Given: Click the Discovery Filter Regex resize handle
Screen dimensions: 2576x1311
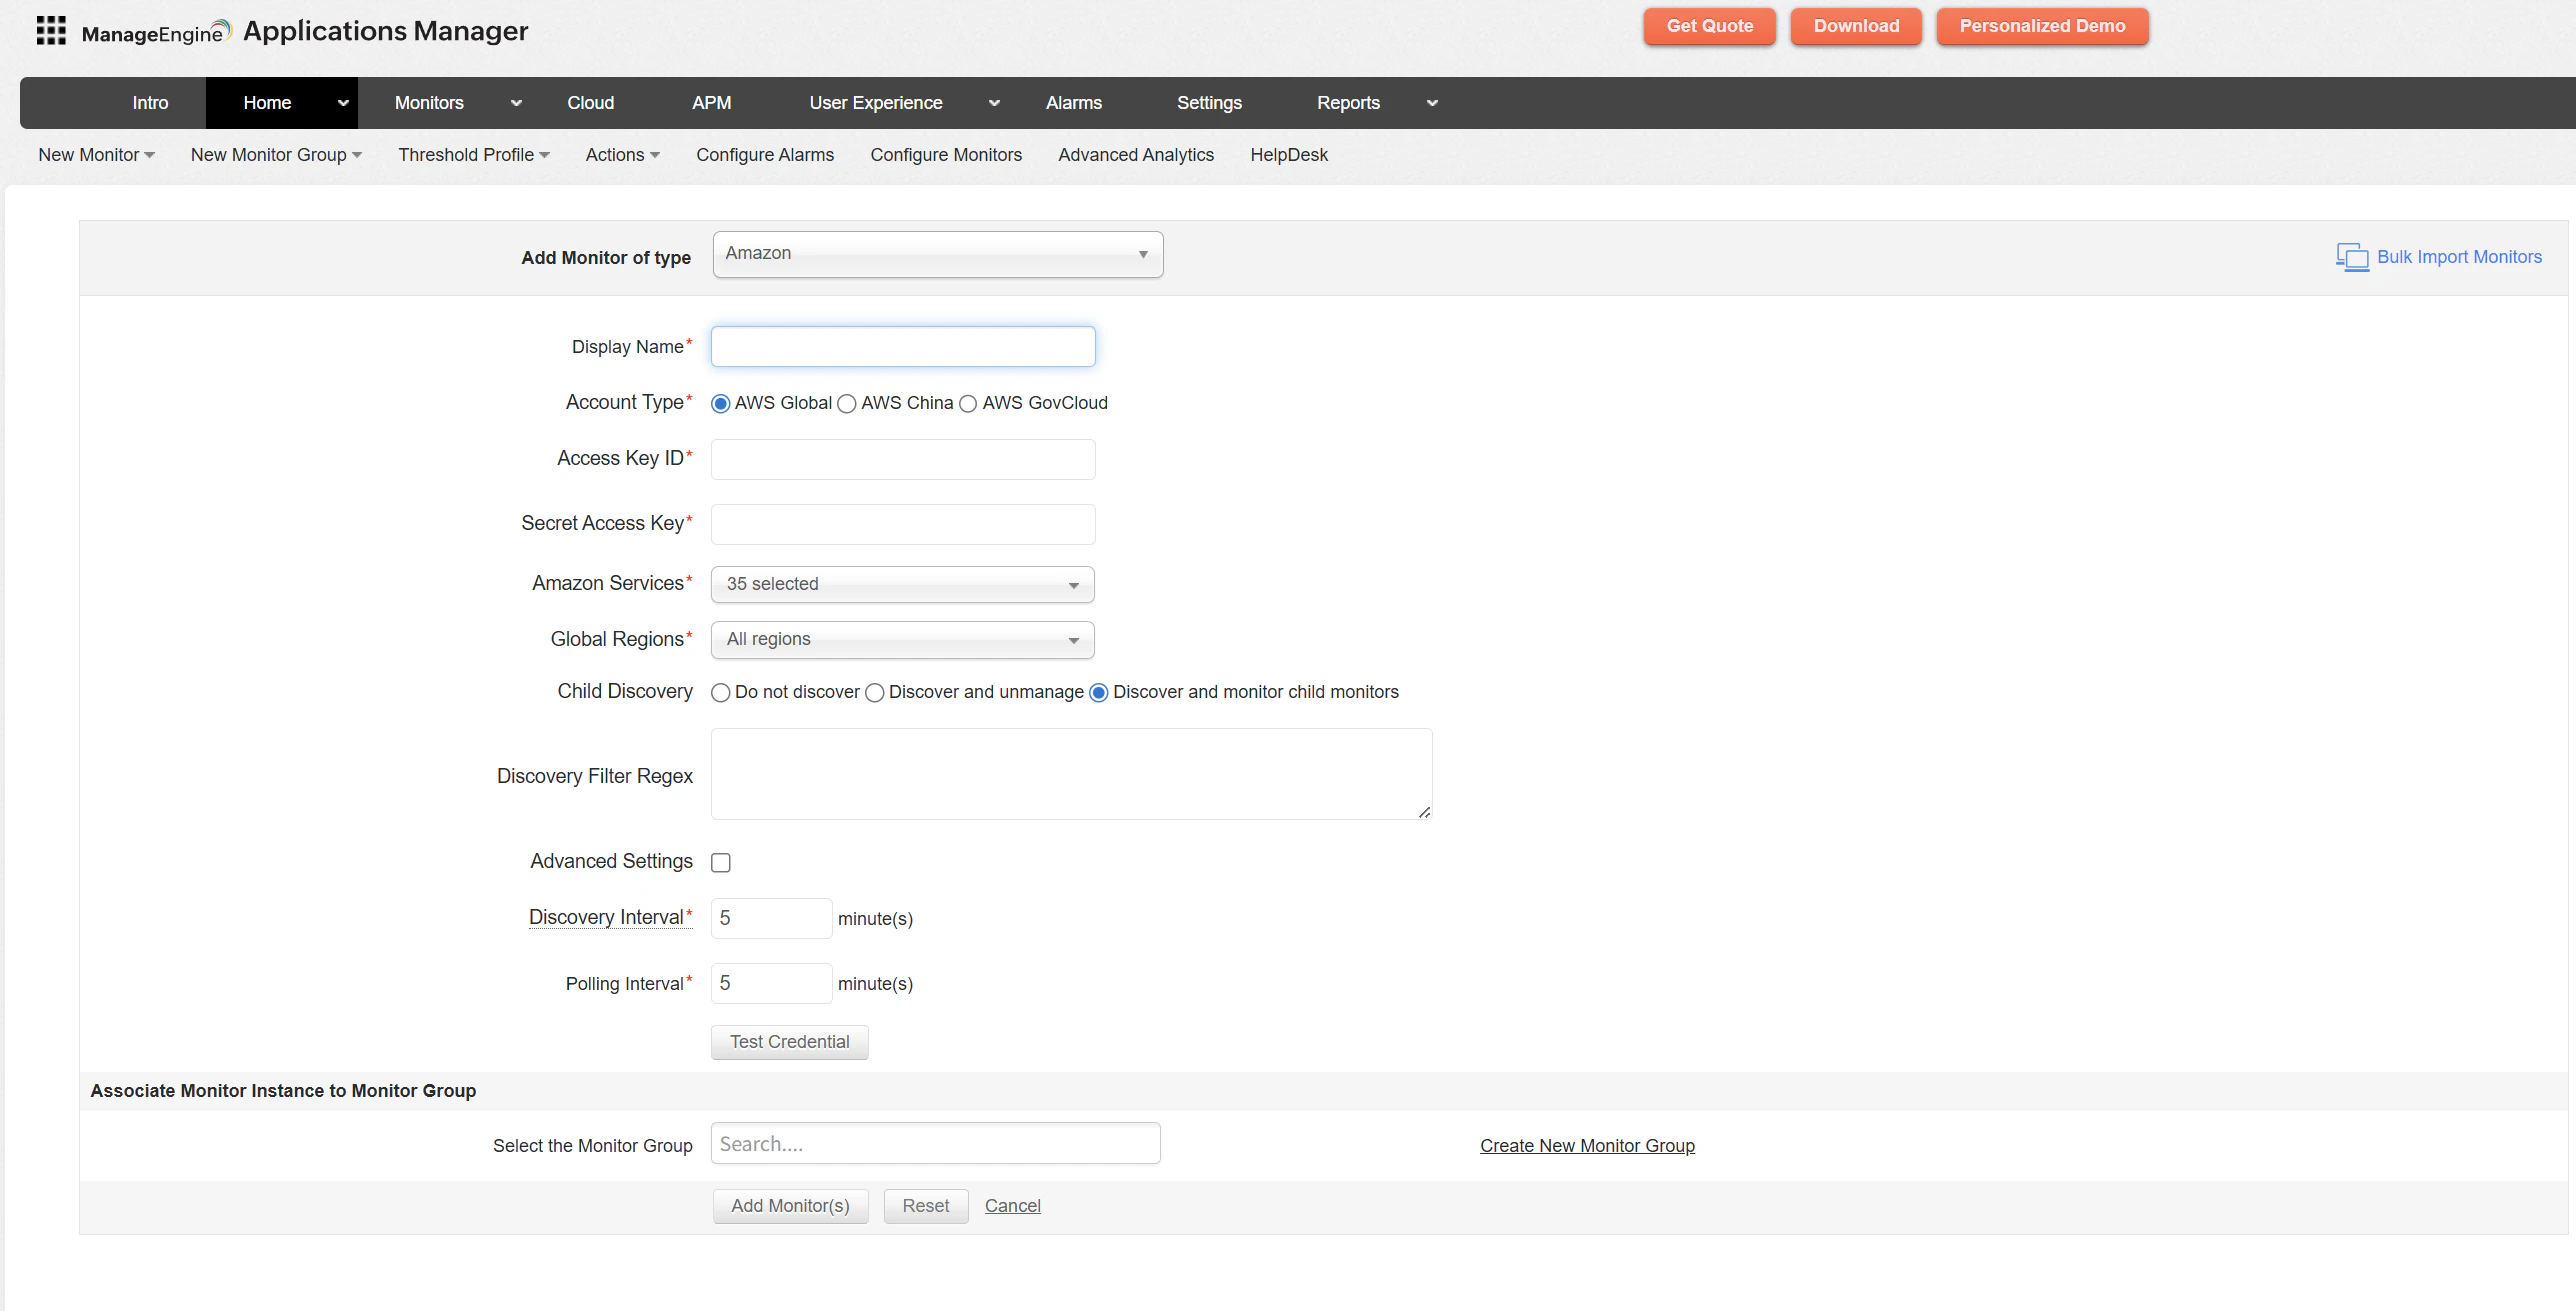Looking at the screenshot, I should click(1424, 812).
